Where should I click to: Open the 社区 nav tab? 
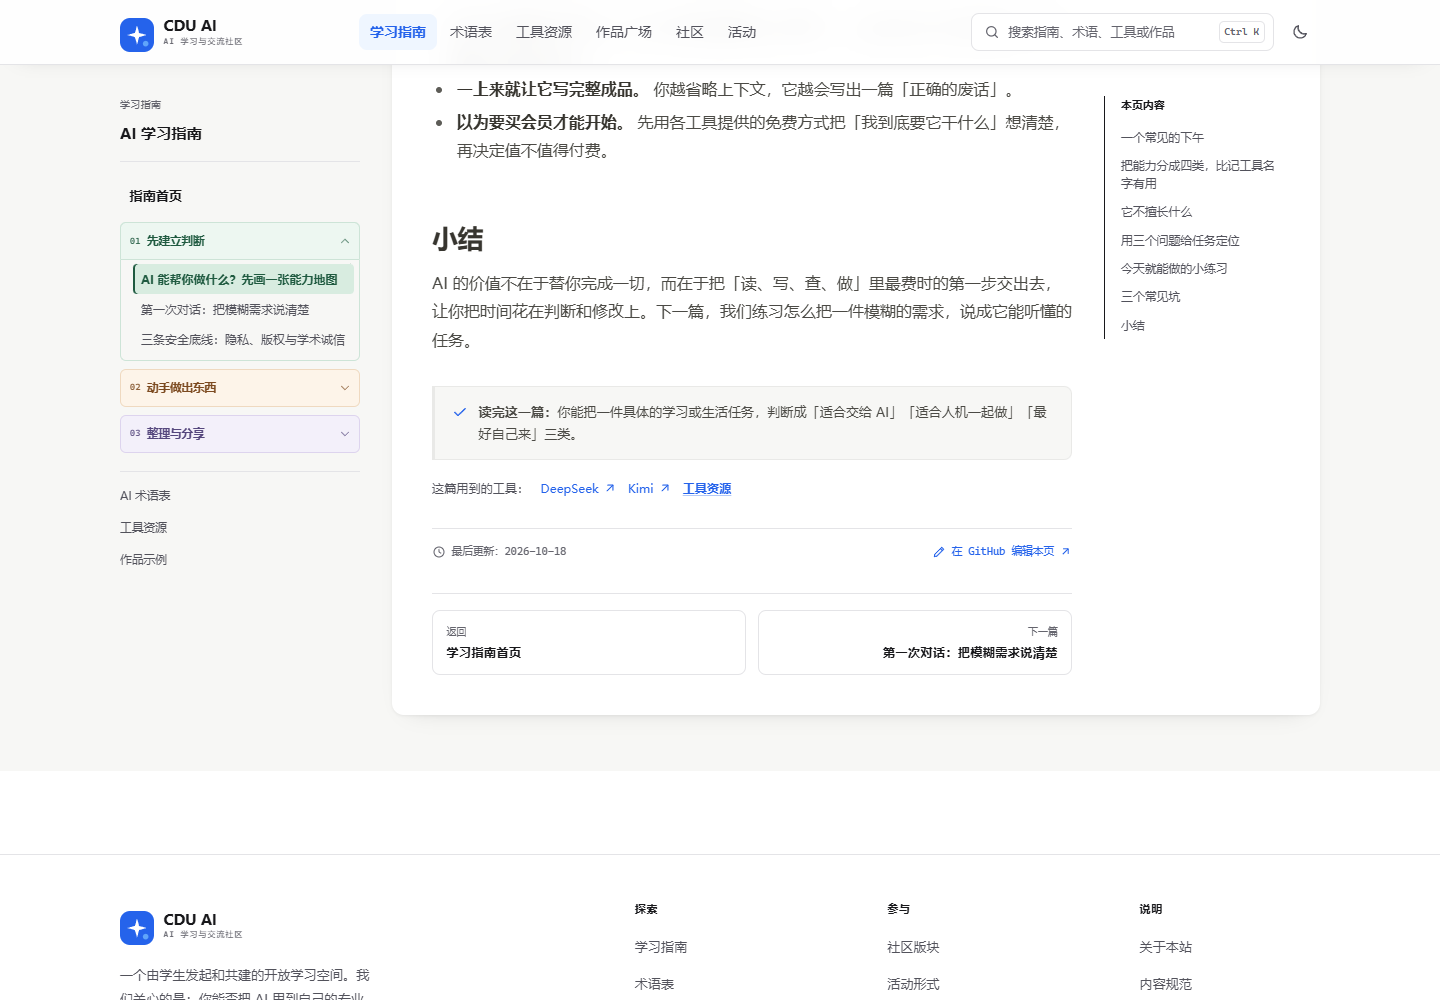click(x=690, y=32)
